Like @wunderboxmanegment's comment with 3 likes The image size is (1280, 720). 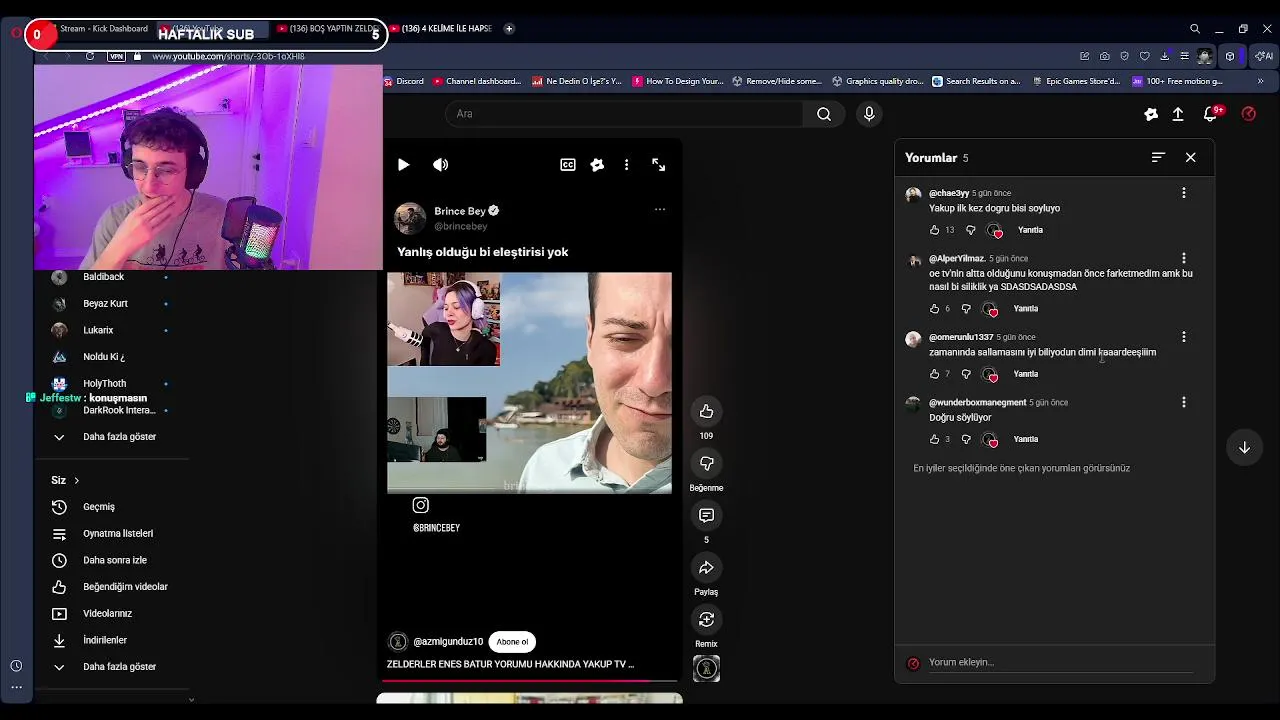pyautogui.click(x=935, y=439)
